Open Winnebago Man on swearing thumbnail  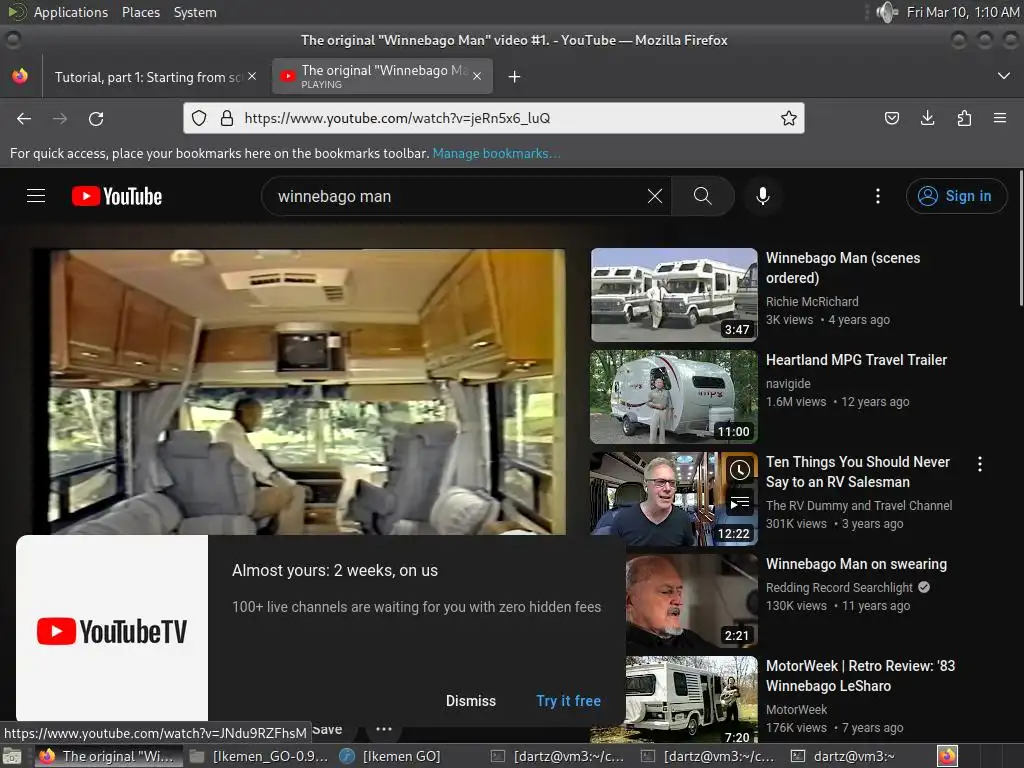tap(692, 600)
